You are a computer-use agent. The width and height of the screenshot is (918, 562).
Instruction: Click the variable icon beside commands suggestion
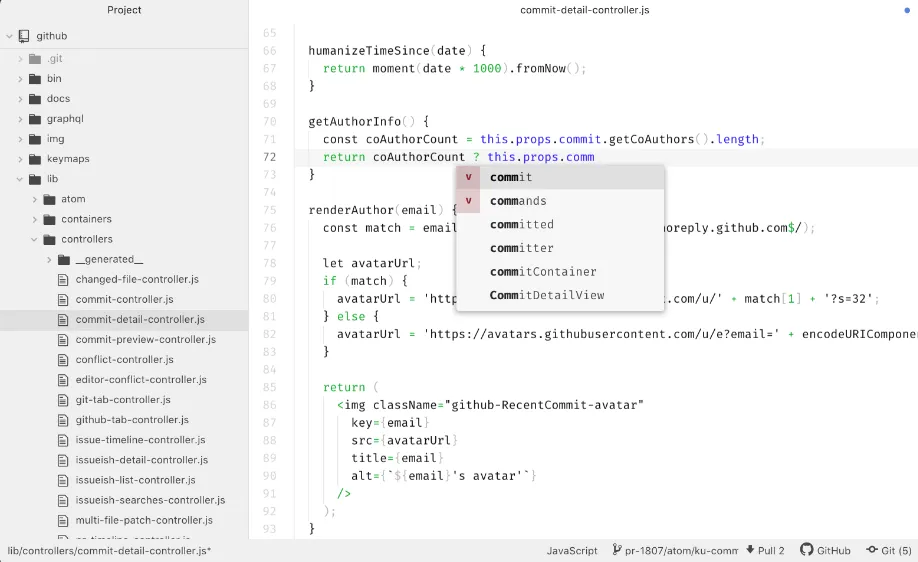pyautogui.click(x=468, y=201)
